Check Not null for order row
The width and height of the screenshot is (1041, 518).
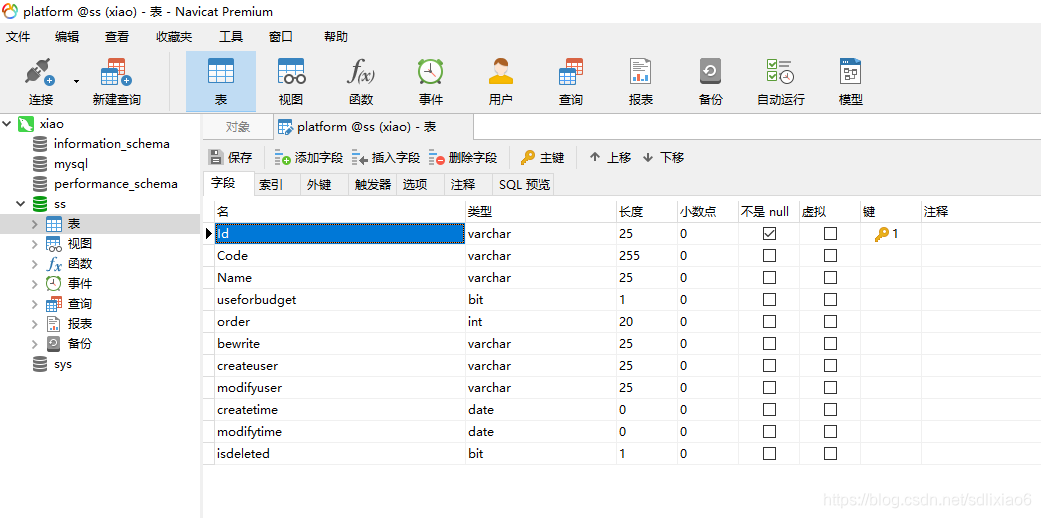[x=769, y=321]
